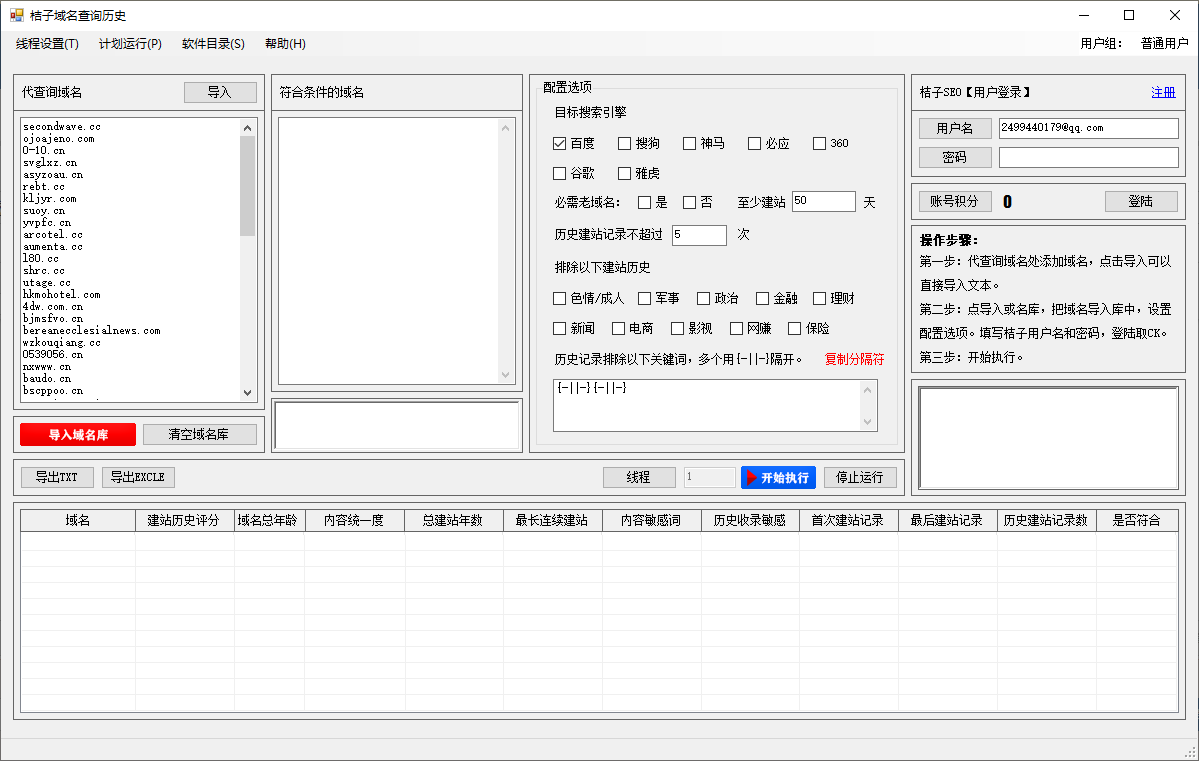
Task: Click the 密码 password input field
Action: point(1088,157)
